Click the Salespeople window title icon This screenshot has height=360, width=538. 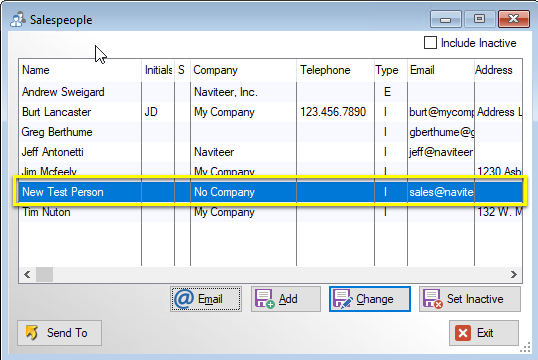pos(17,19)
